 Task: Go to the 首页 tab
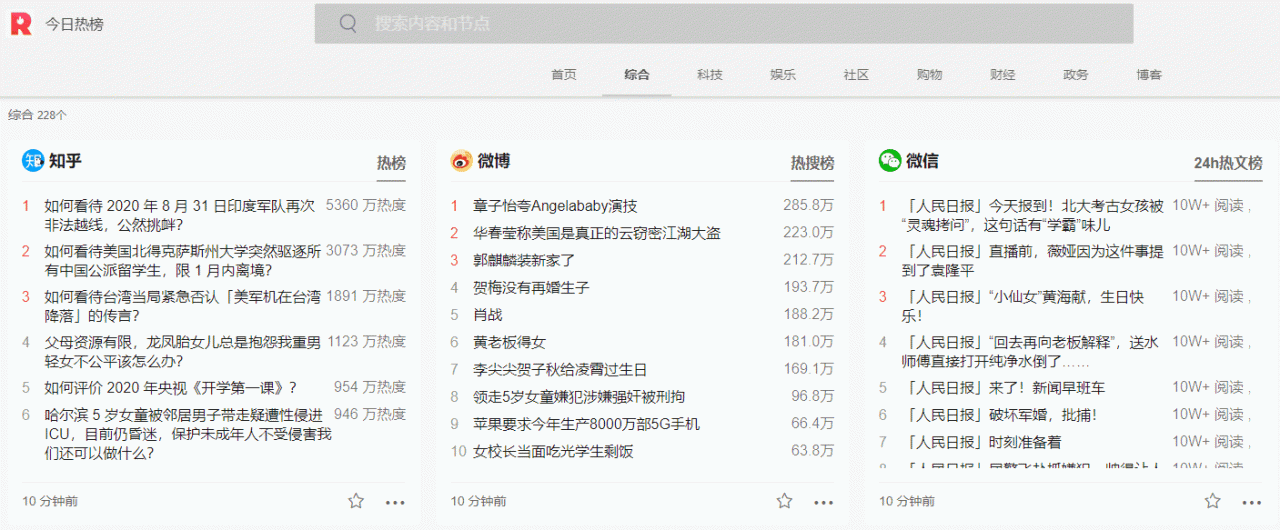click(x=564, y=75)
